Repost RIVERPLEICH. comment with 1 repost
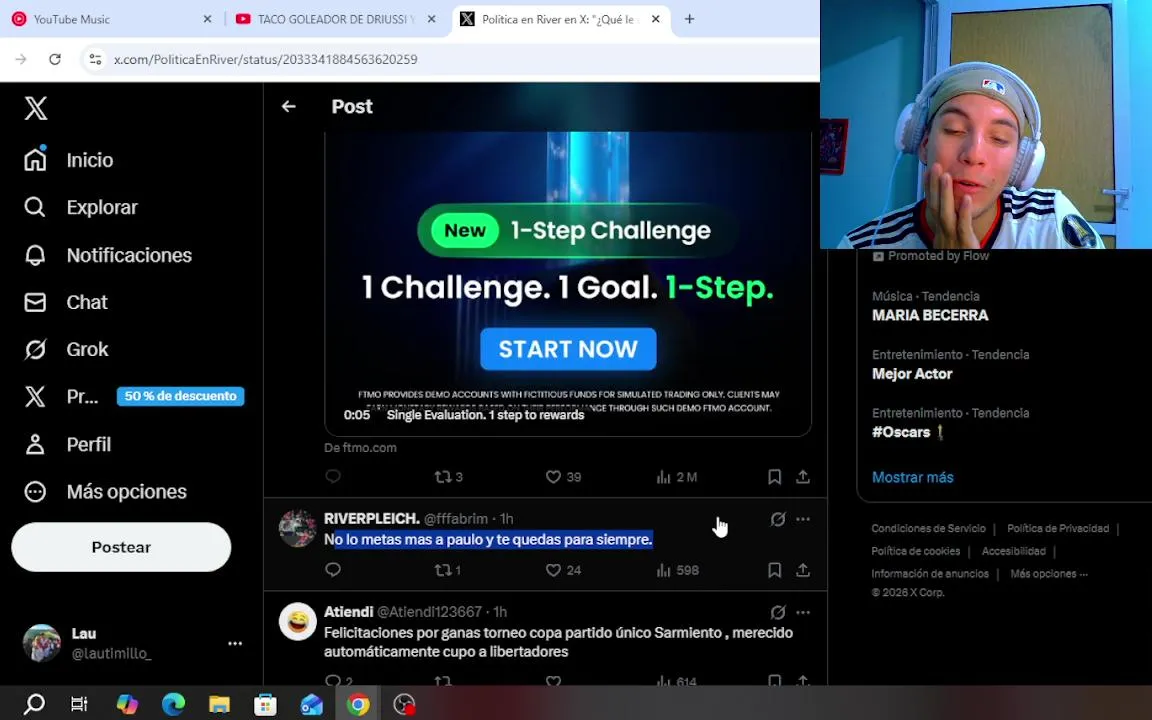 [448, 570]
